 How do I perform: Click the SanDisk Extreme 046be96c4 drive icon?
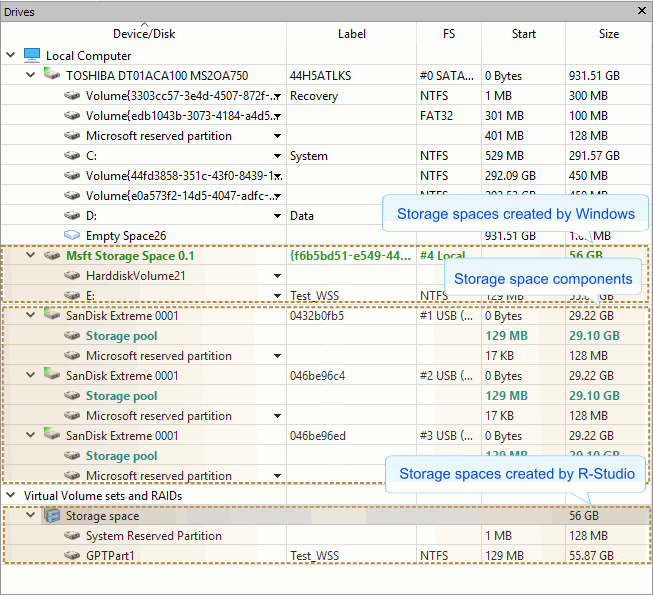(52, 374)
